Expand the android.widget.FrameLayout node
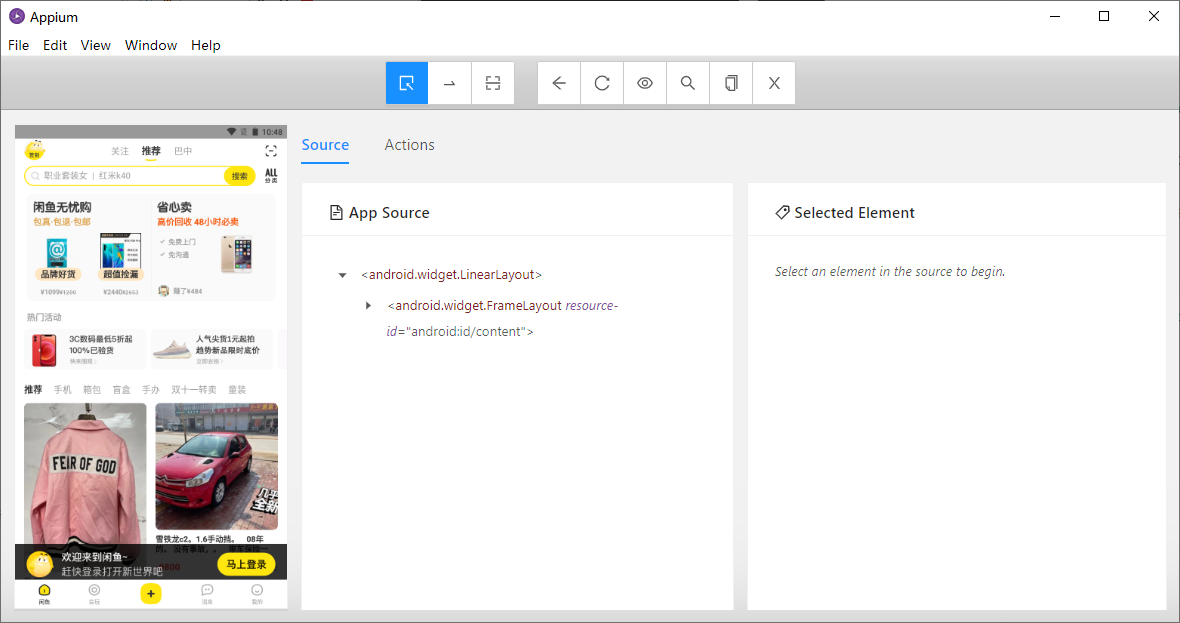The image size is (1180, 623). 369,305
